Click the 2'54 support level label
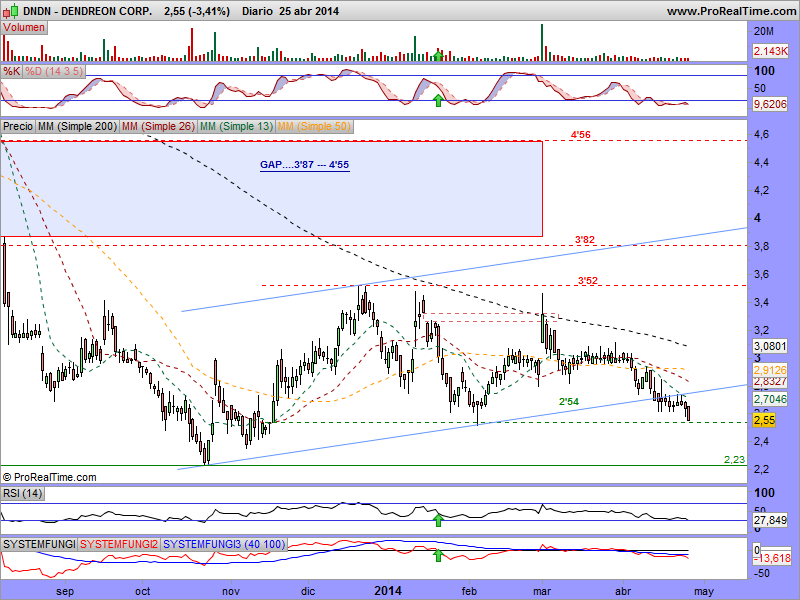The height and width of the screenshot is (600, 800). click(x=569, y=402)
